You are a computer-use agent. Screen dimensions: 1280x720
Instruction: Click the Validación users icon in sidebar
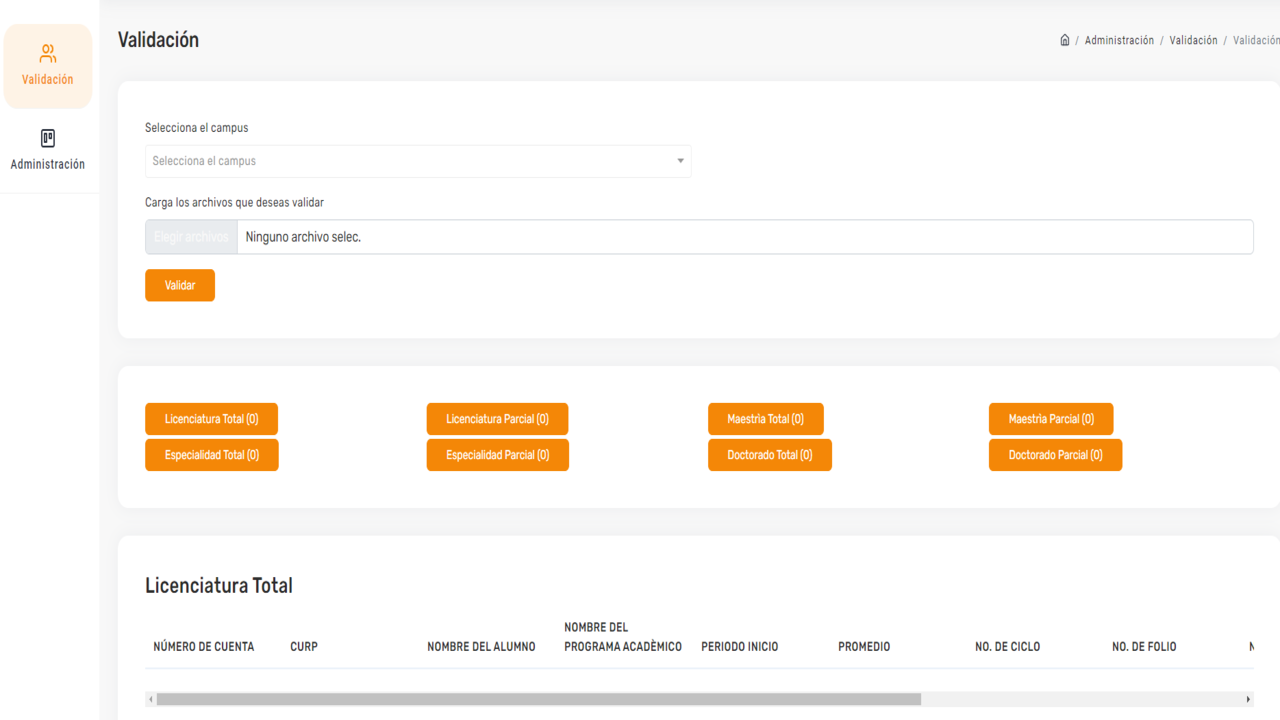47,54
